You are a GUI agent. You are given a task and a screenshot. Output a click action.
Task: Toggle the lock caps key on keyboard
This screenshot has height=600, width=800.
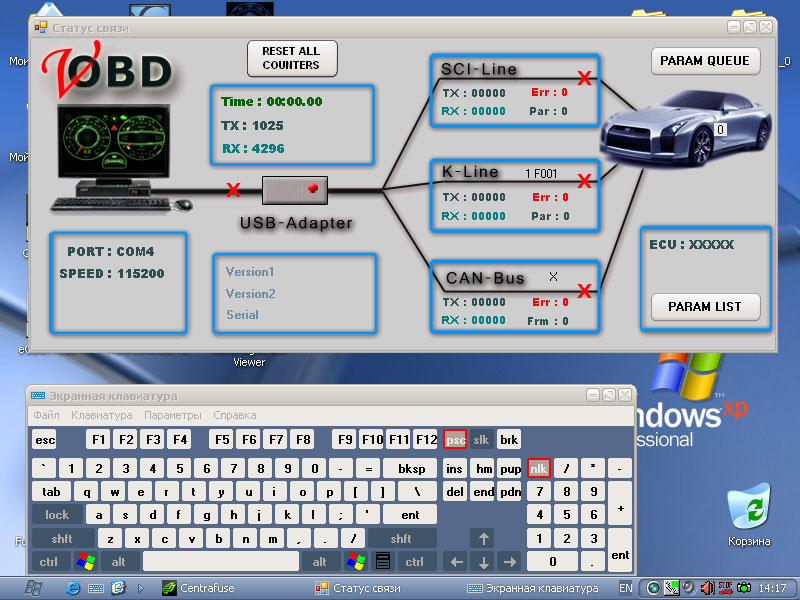pos(57,514)
